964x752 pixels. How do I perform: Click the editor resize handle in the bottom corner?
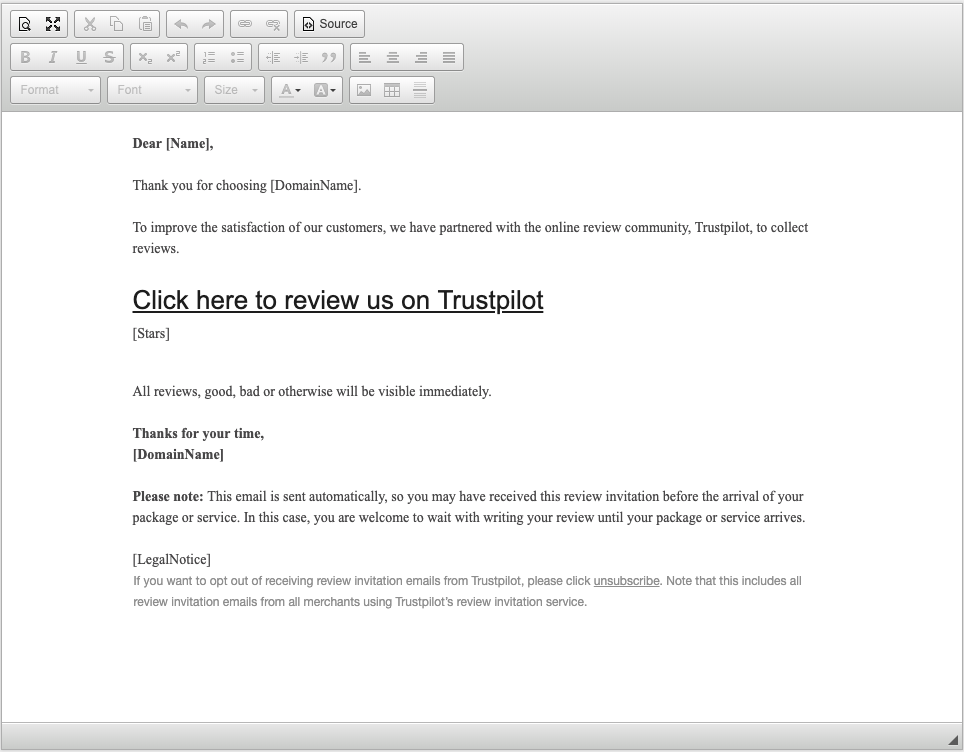point(953,739)
